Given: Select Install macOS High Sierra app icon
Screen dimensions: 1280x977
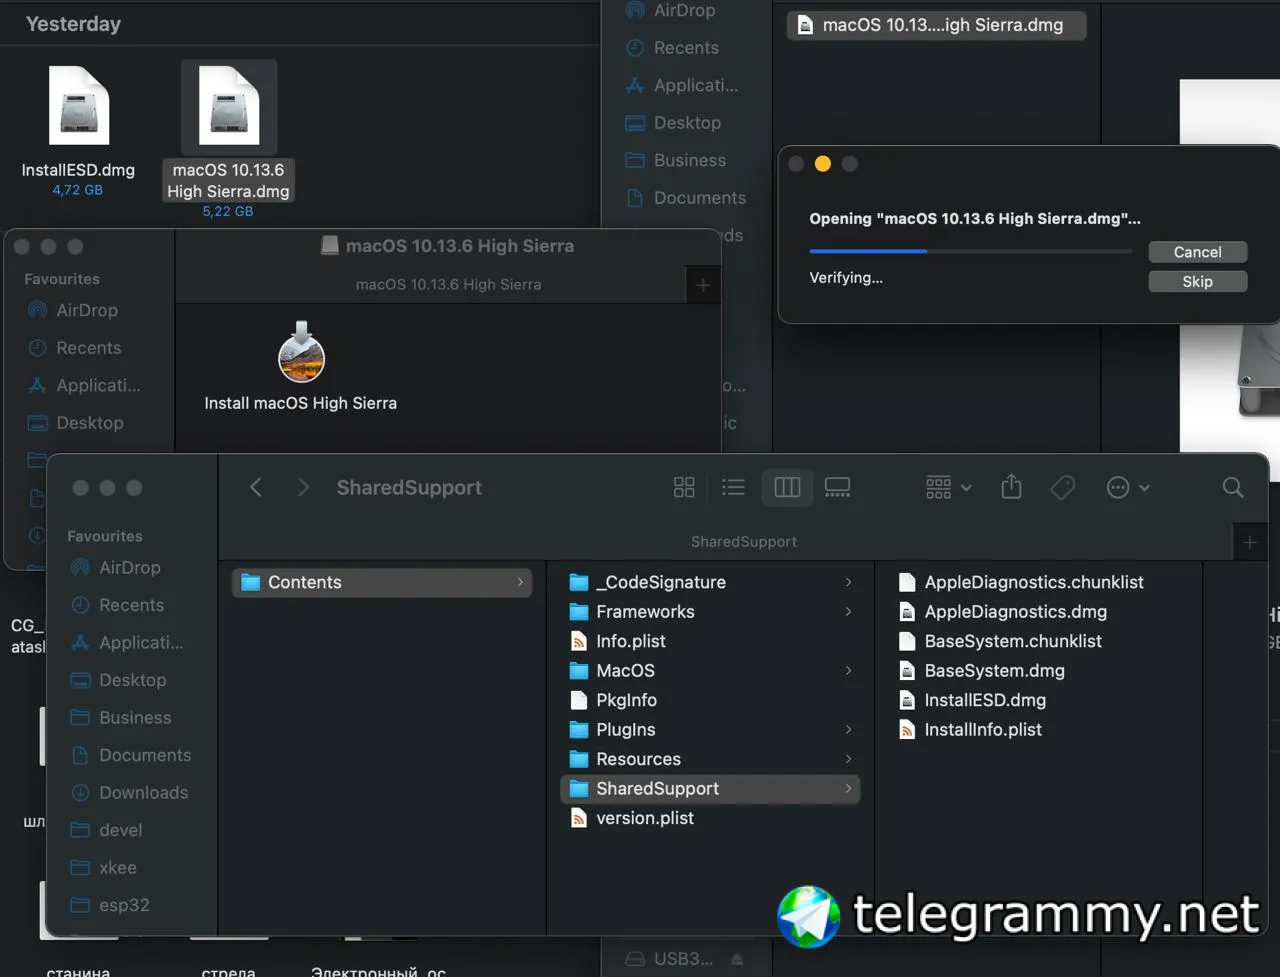Looking at the screenshot, I should click(x=301, y=352).
